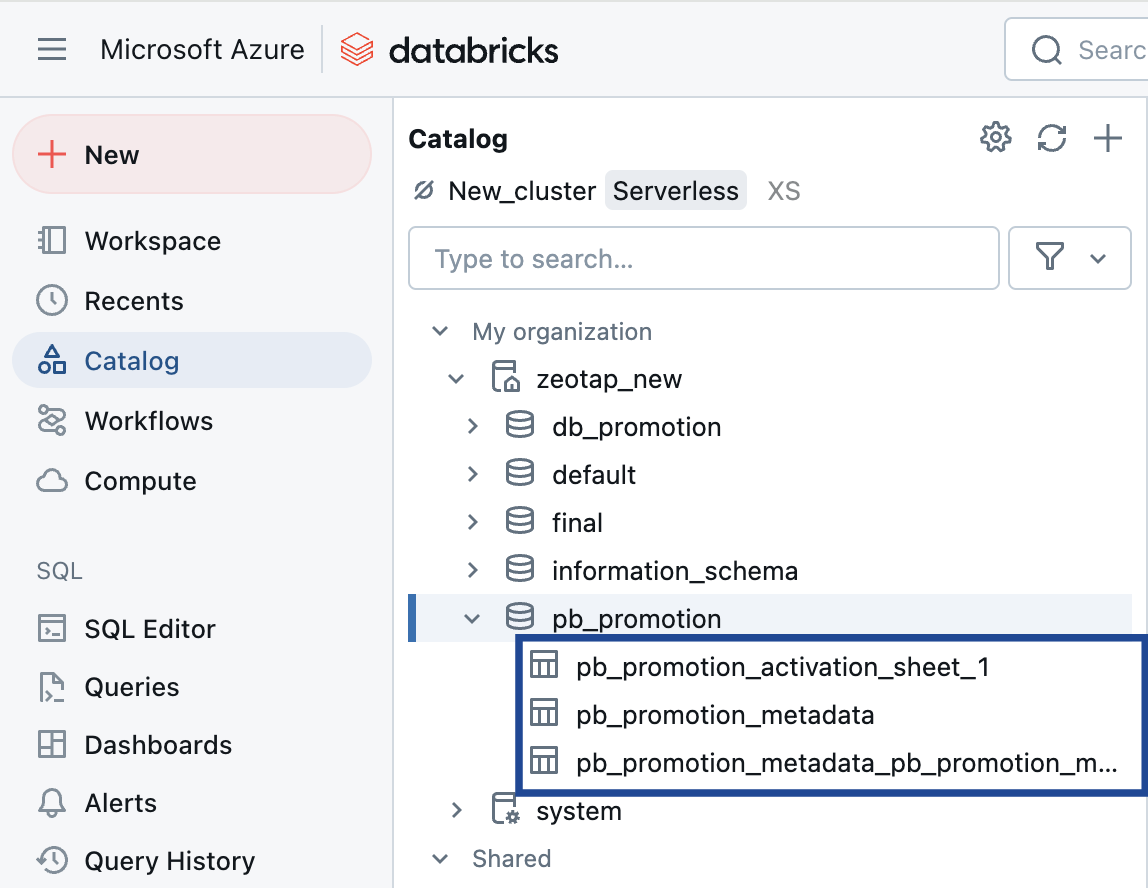Click the pb_promotion_activation_sheet_1 table icon
Image resolution: width=1148 pixels, height=888 pixels.
pyautogui.click(x=543, y=666)
